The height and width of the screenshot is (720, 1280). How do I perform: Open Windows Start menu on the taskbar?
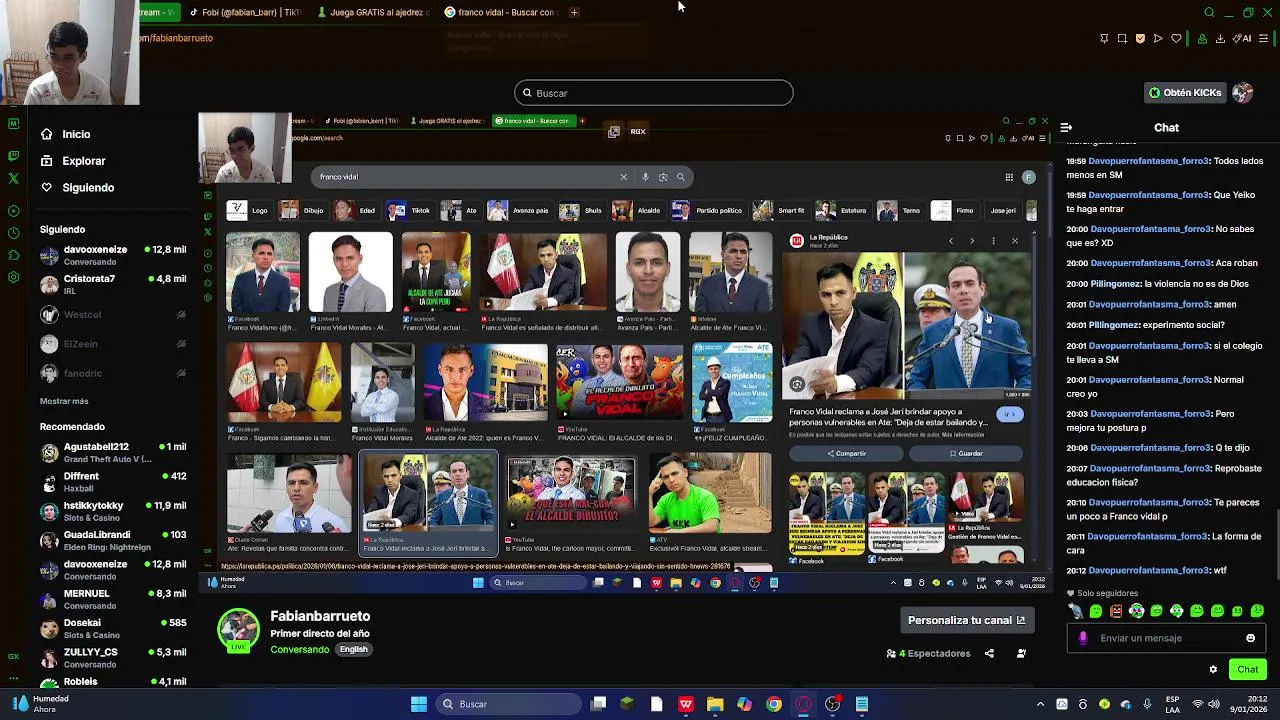click(419, 704)
